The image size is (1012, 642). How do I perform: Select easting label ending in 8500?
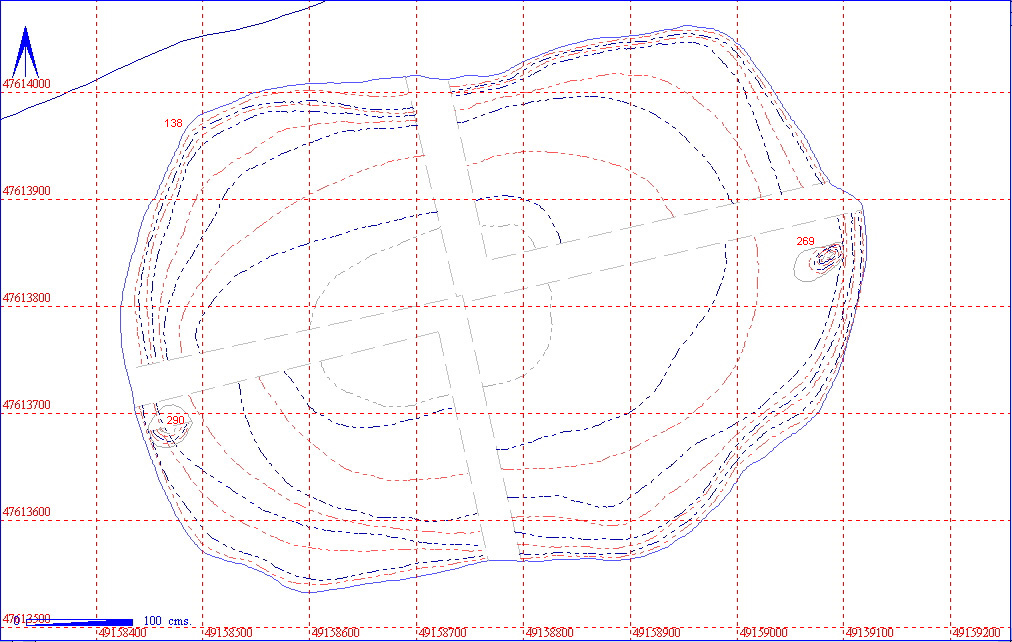click(229, 633)
